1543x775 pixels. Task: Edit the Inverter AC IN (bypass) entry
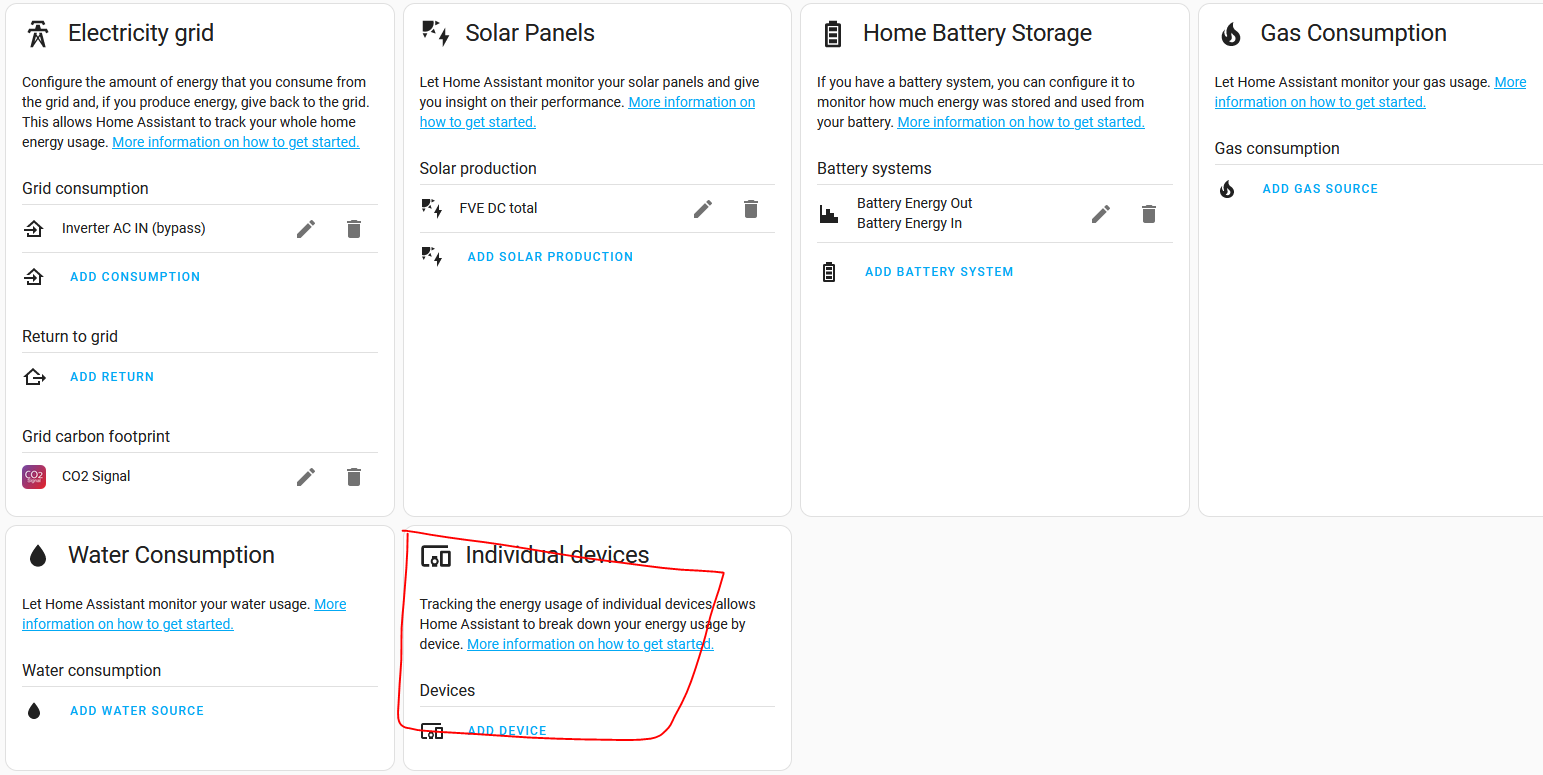(306, 229)
